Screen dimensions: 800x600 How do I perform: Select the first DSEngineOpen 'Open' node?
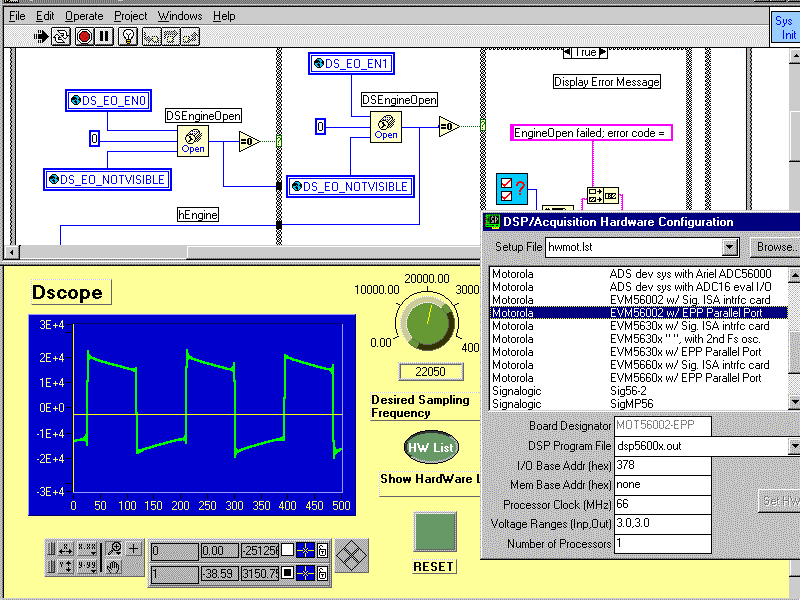click(193, 141)
